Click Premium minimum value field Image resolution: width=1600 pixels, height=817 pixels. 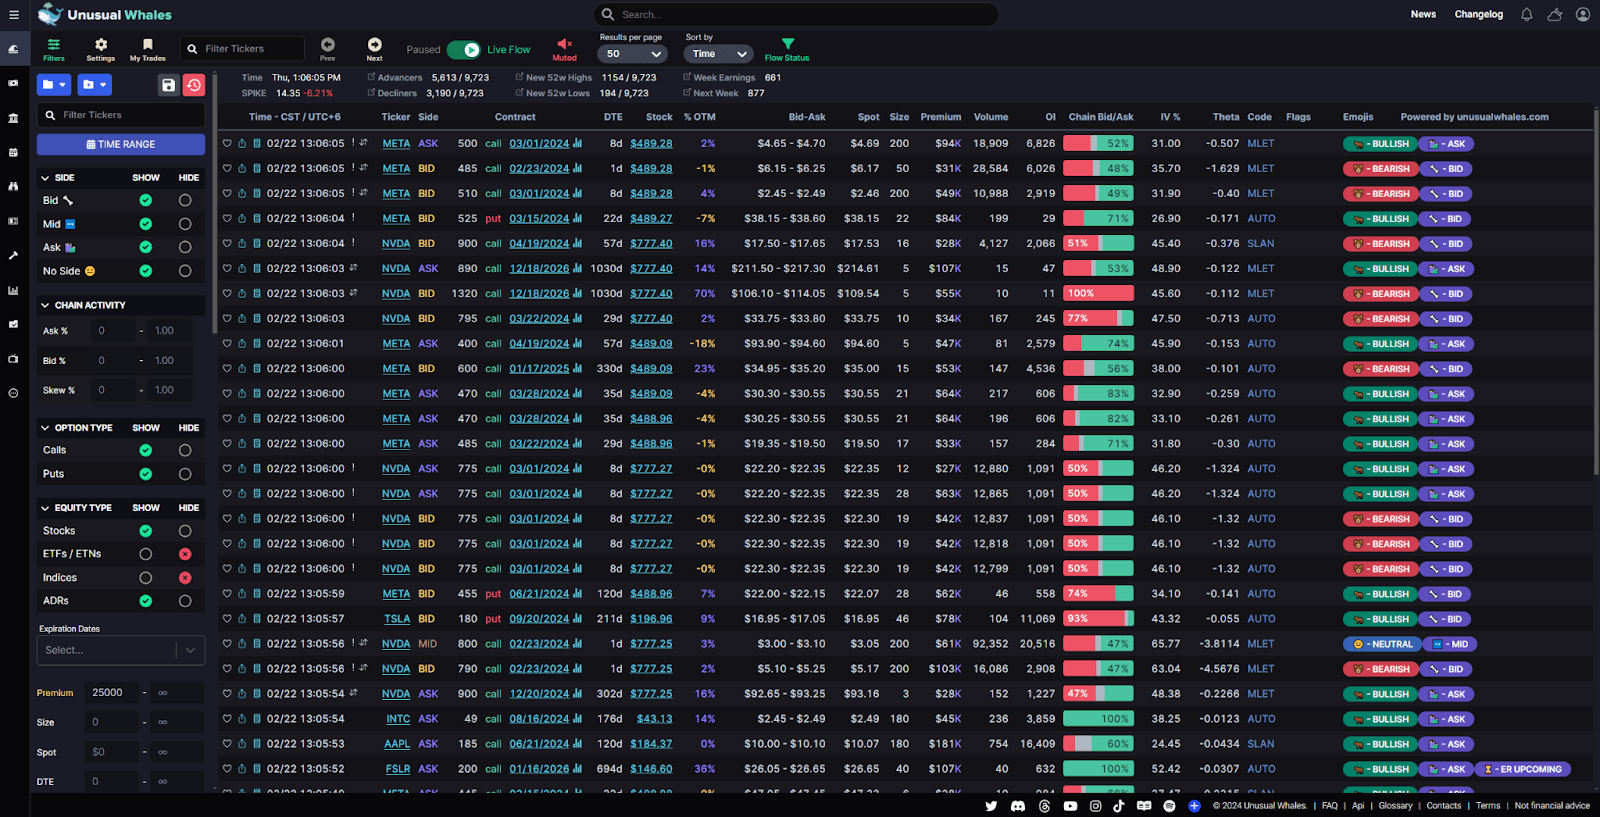112,693
